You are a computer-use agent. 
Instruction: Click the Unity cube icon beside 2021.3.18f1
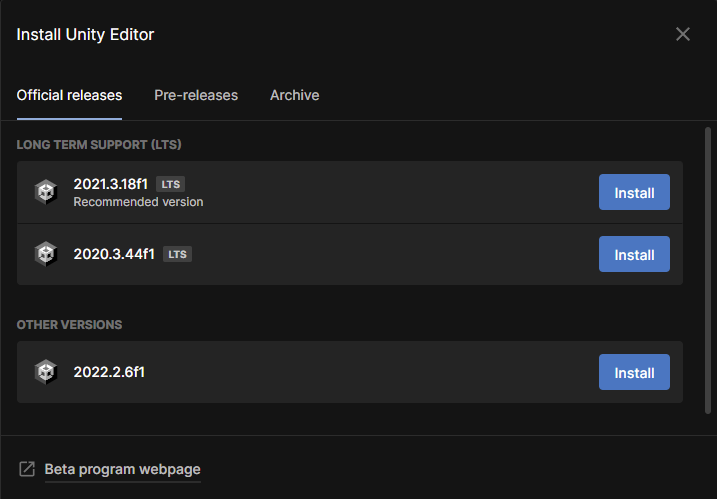click(x=46, y=192)
